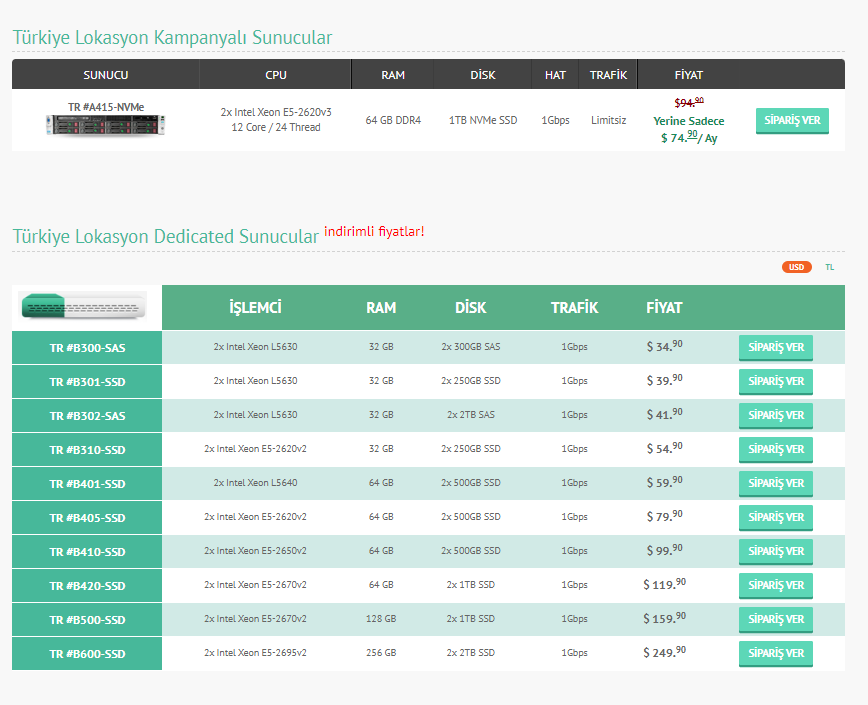Switch currency to TL
The image size is (868, 705).
point(829,267)
